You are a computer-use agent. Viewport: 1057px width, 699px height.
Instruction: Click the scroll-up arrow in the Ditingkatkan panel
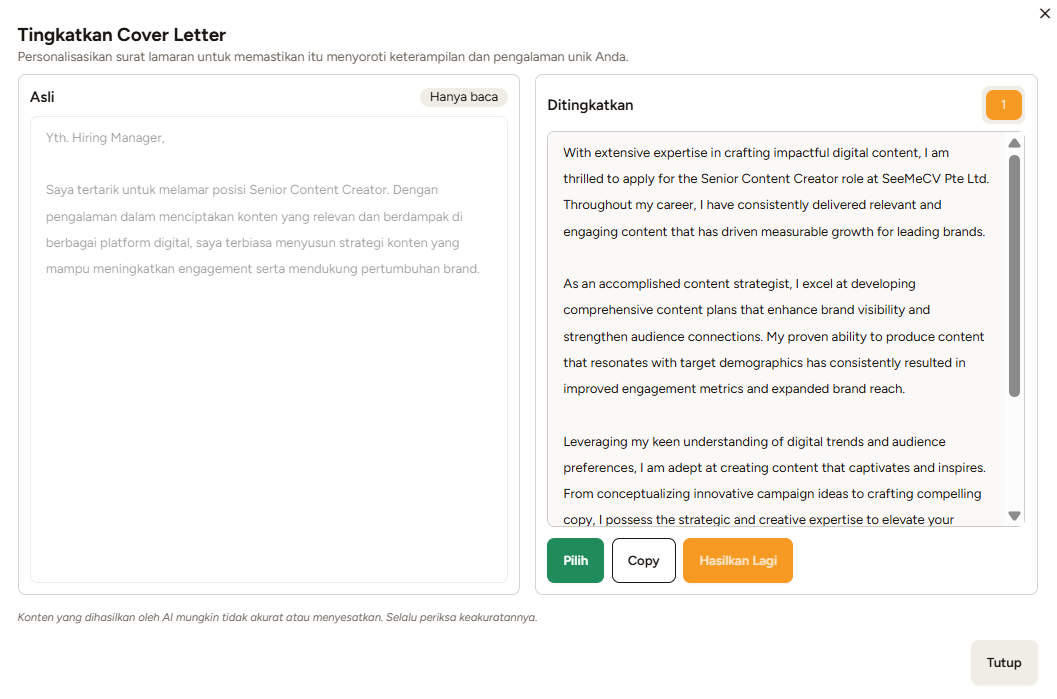[1014, 143]
